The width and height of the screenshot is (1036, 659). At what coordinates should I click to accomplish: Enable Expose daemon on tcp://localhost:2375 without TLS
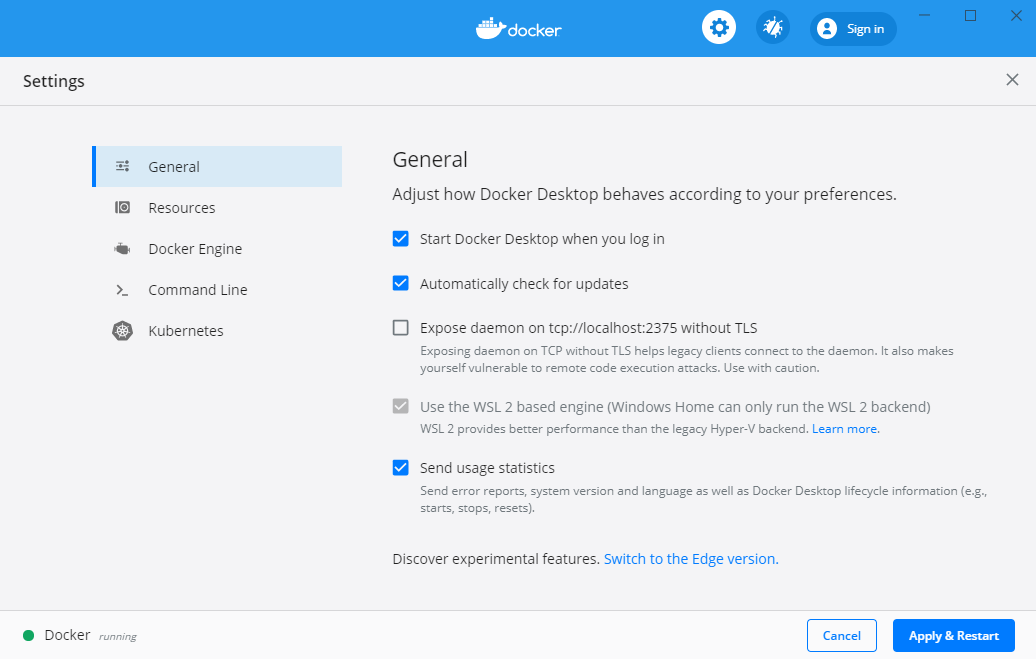click(x=400, y=327)
